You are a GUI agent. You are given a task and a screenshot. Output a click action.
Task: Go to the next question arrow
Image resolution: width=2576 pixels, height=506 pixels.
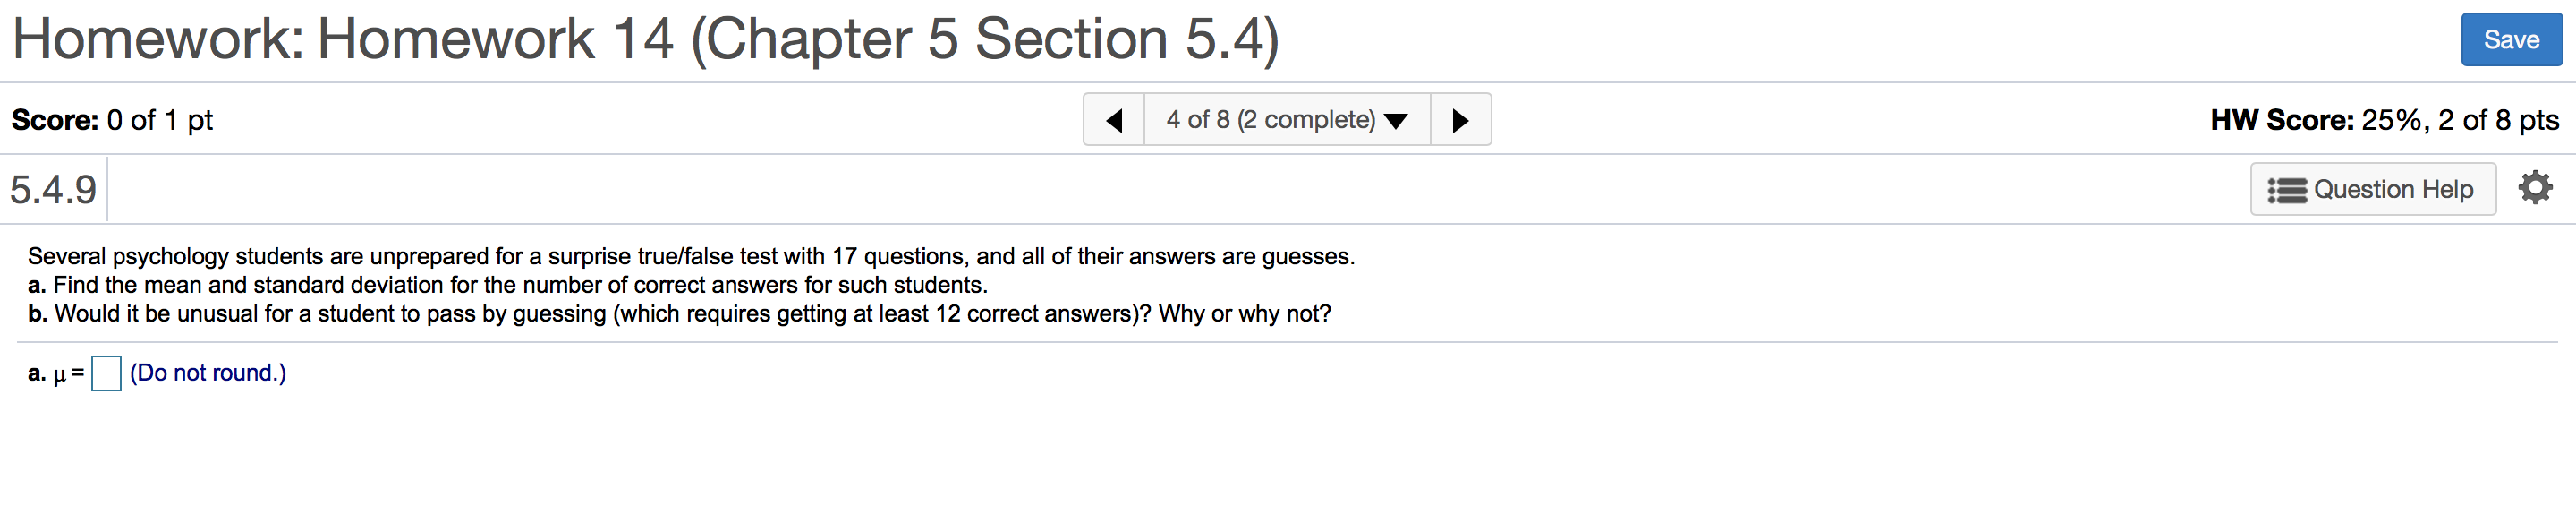pos(1460,120)
